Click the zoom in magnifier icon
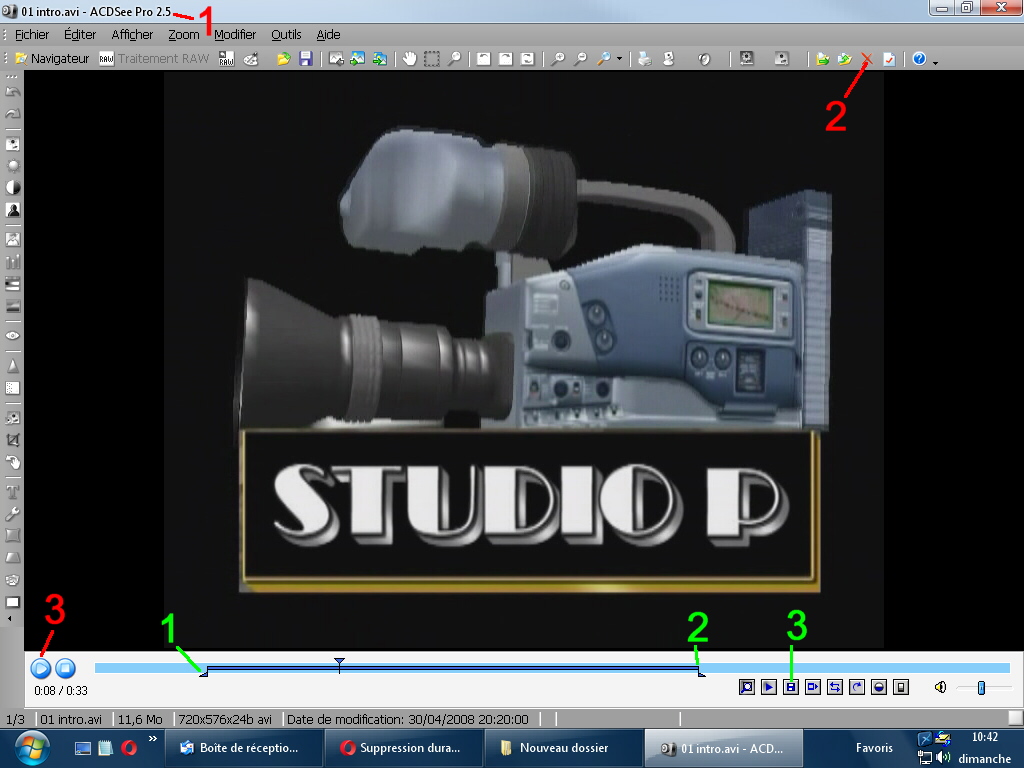The image size is (1024, 768). click(x=558, y=59)
